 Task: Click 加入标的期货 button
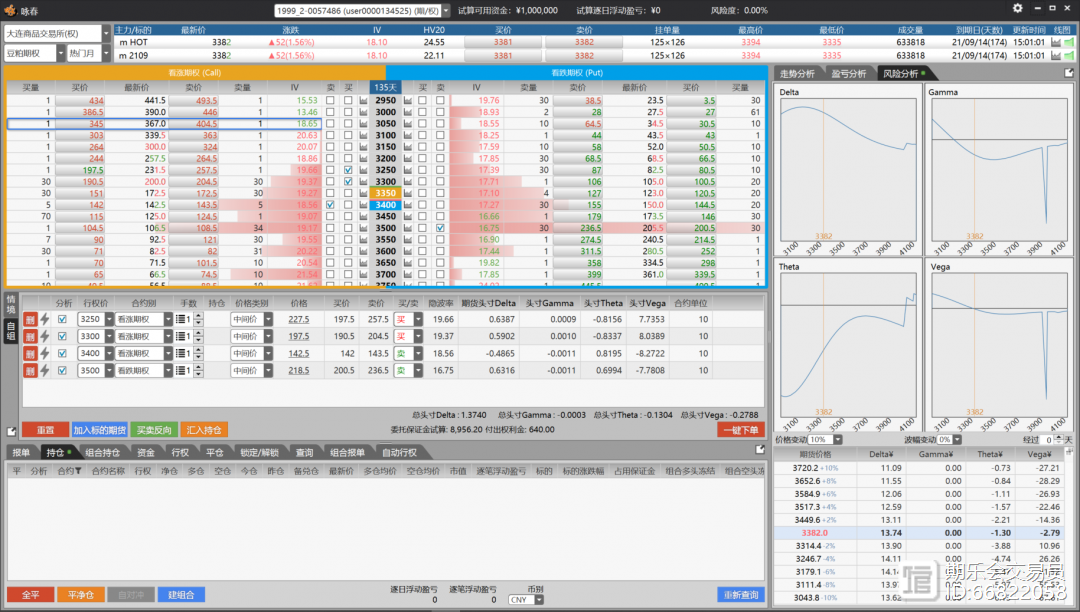[x=100, y=430]
